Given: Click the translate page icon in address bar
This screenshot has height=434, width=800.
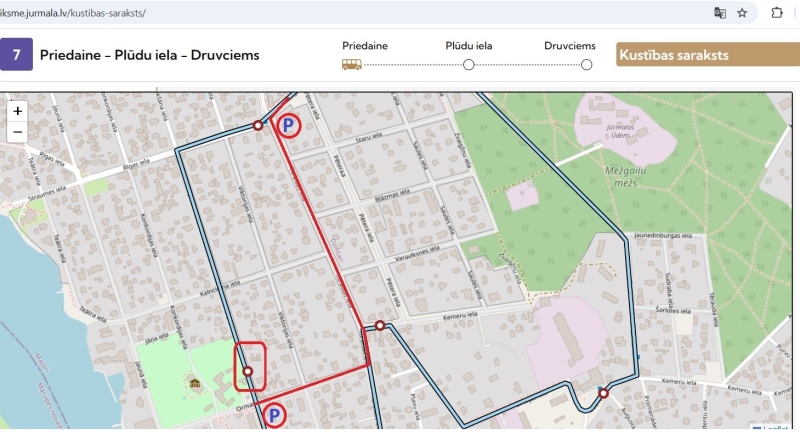Looking at the screenshot, I should [720, 13].
